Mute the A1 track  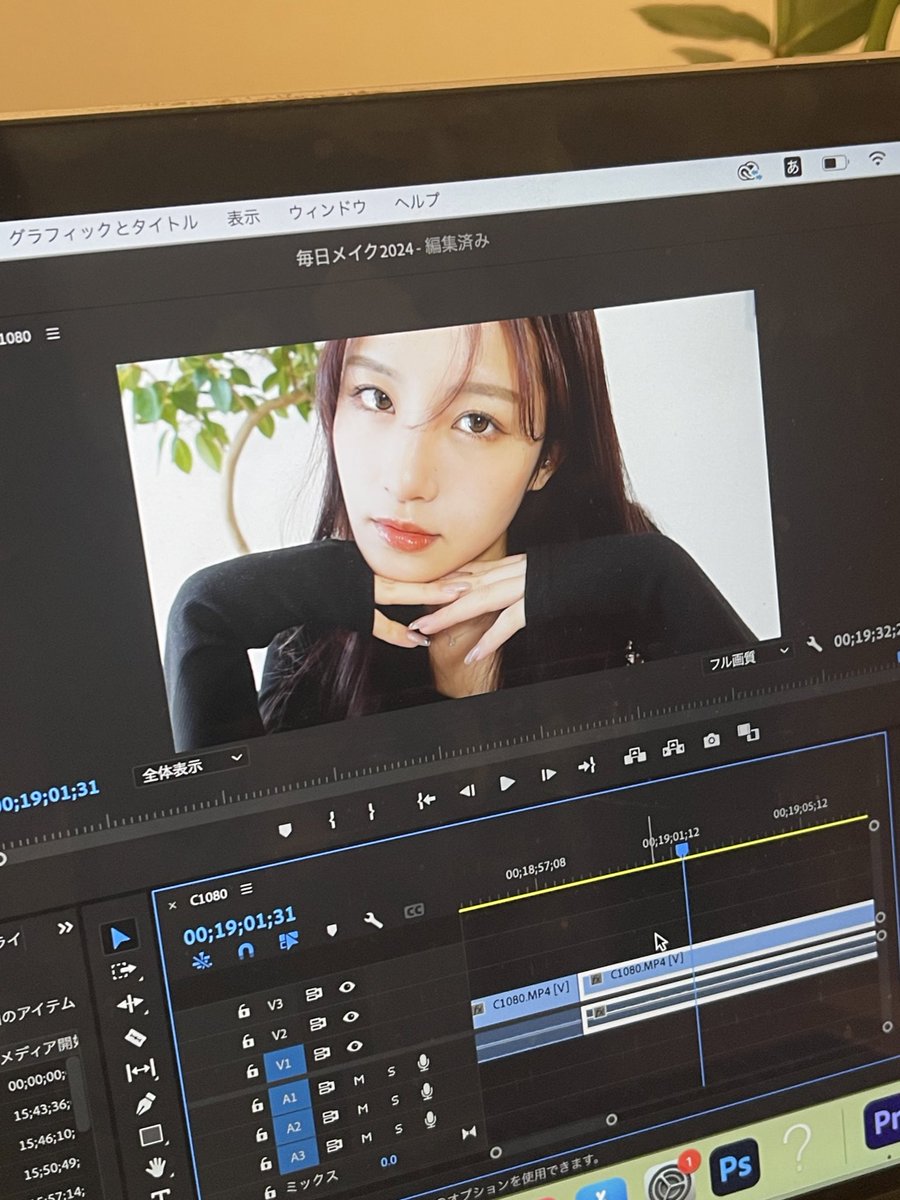coord(357,1080)
